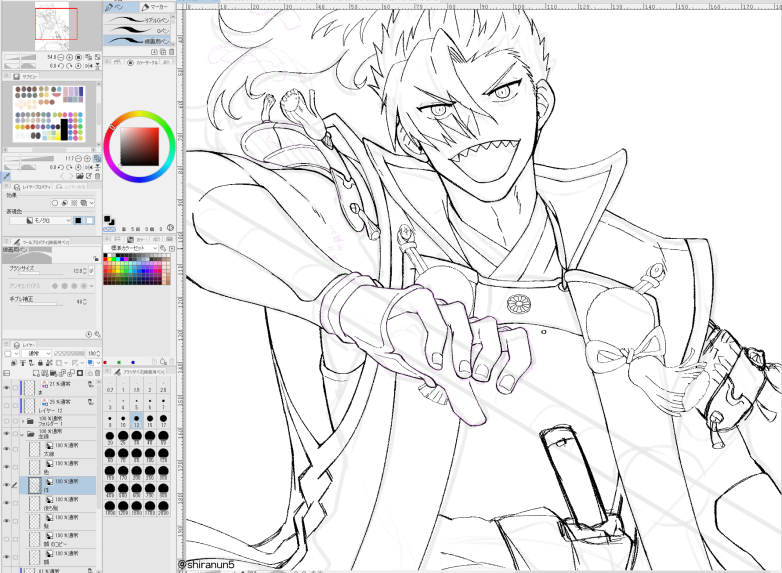Show the hidden layer レイヤー 12
The height and width of the screenshot is (573, 782).
pos(6,406)
